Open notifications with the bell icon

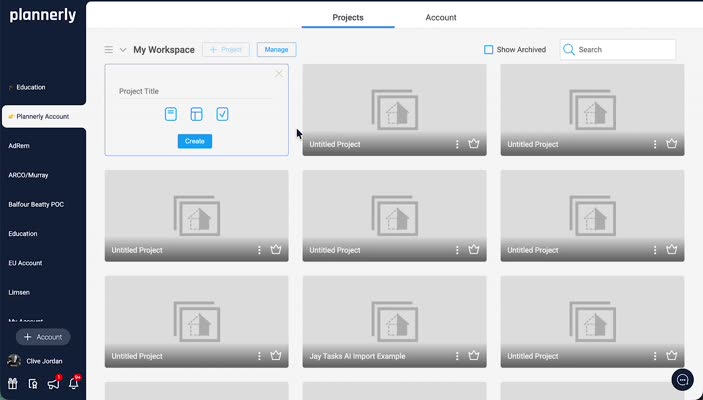pos(74,384)
